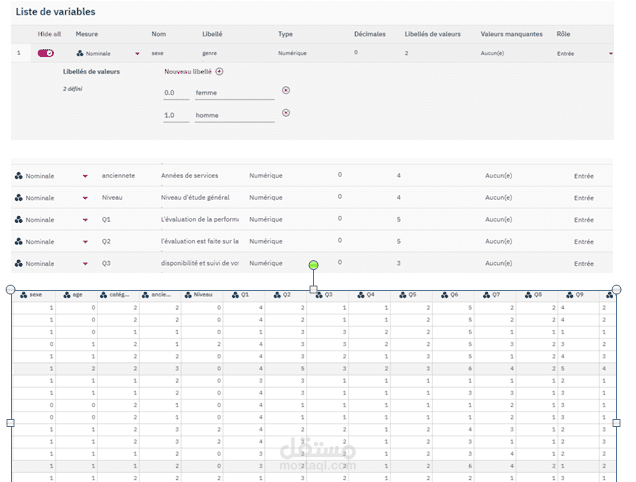Open the Rôle dropdown arrow for sexe
The image size is (636, 482).
(x=610, y=54)
